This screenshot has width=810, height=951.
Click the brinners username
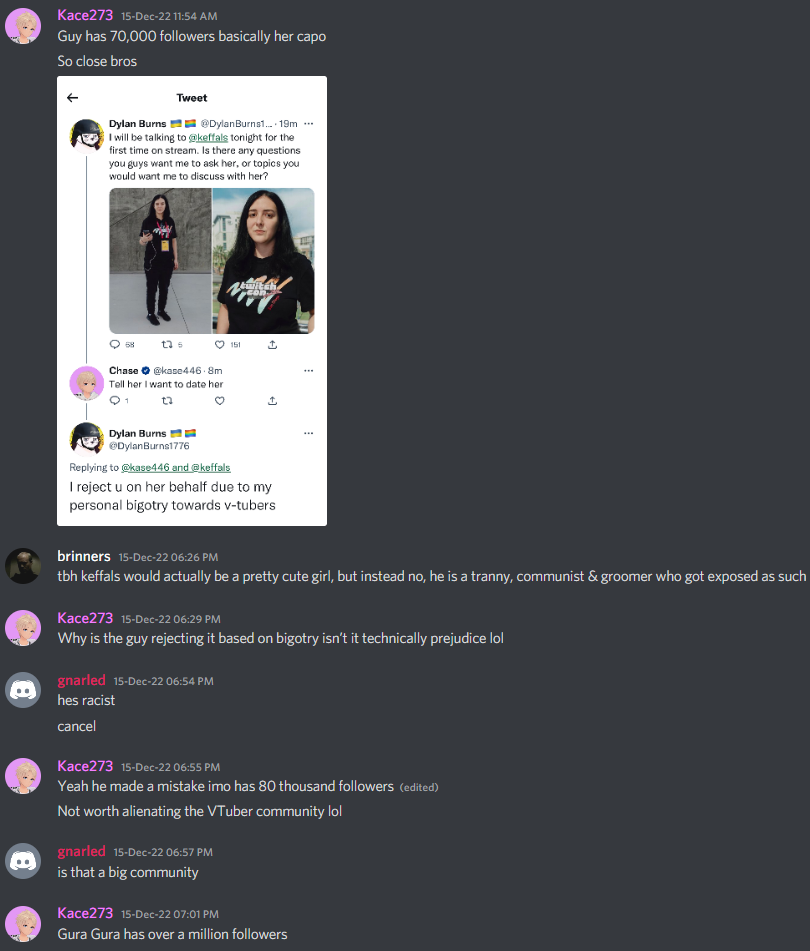(x=84, y=556)
